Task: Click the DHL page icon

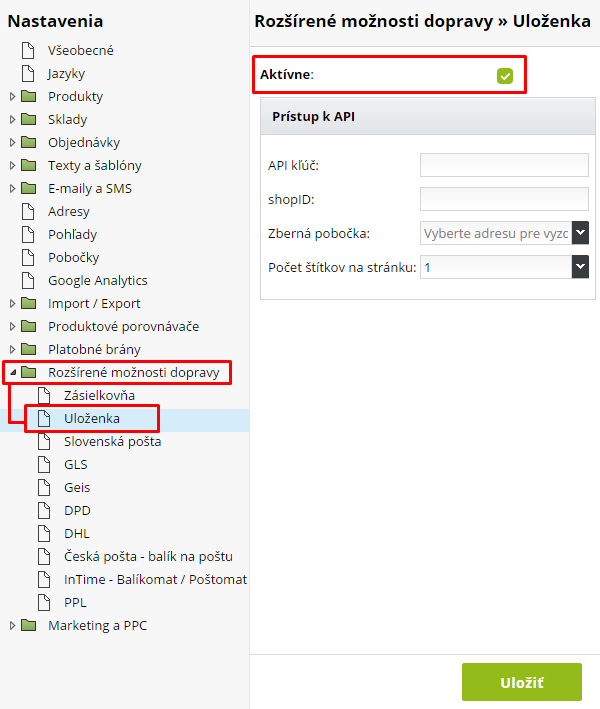Action: (44, 534)
